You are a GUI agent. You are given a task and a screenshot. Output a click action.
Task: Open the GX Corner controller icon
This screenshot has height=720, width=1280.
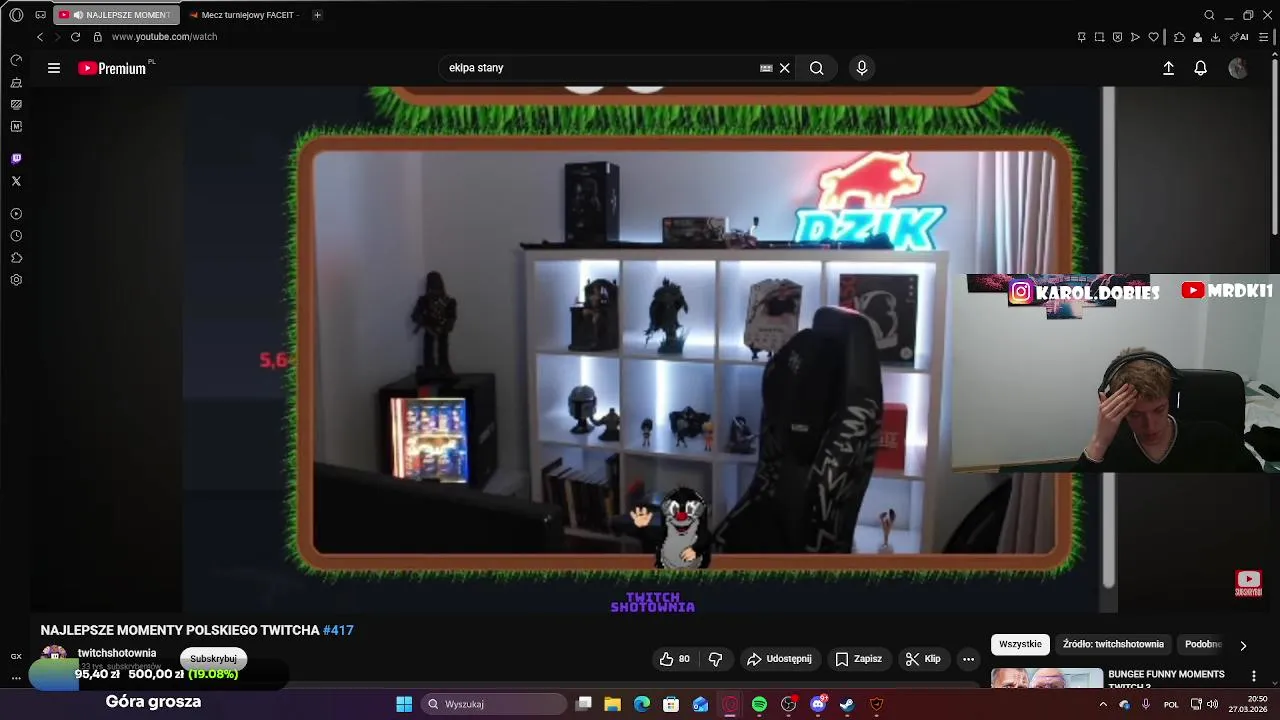coord(41,15)
